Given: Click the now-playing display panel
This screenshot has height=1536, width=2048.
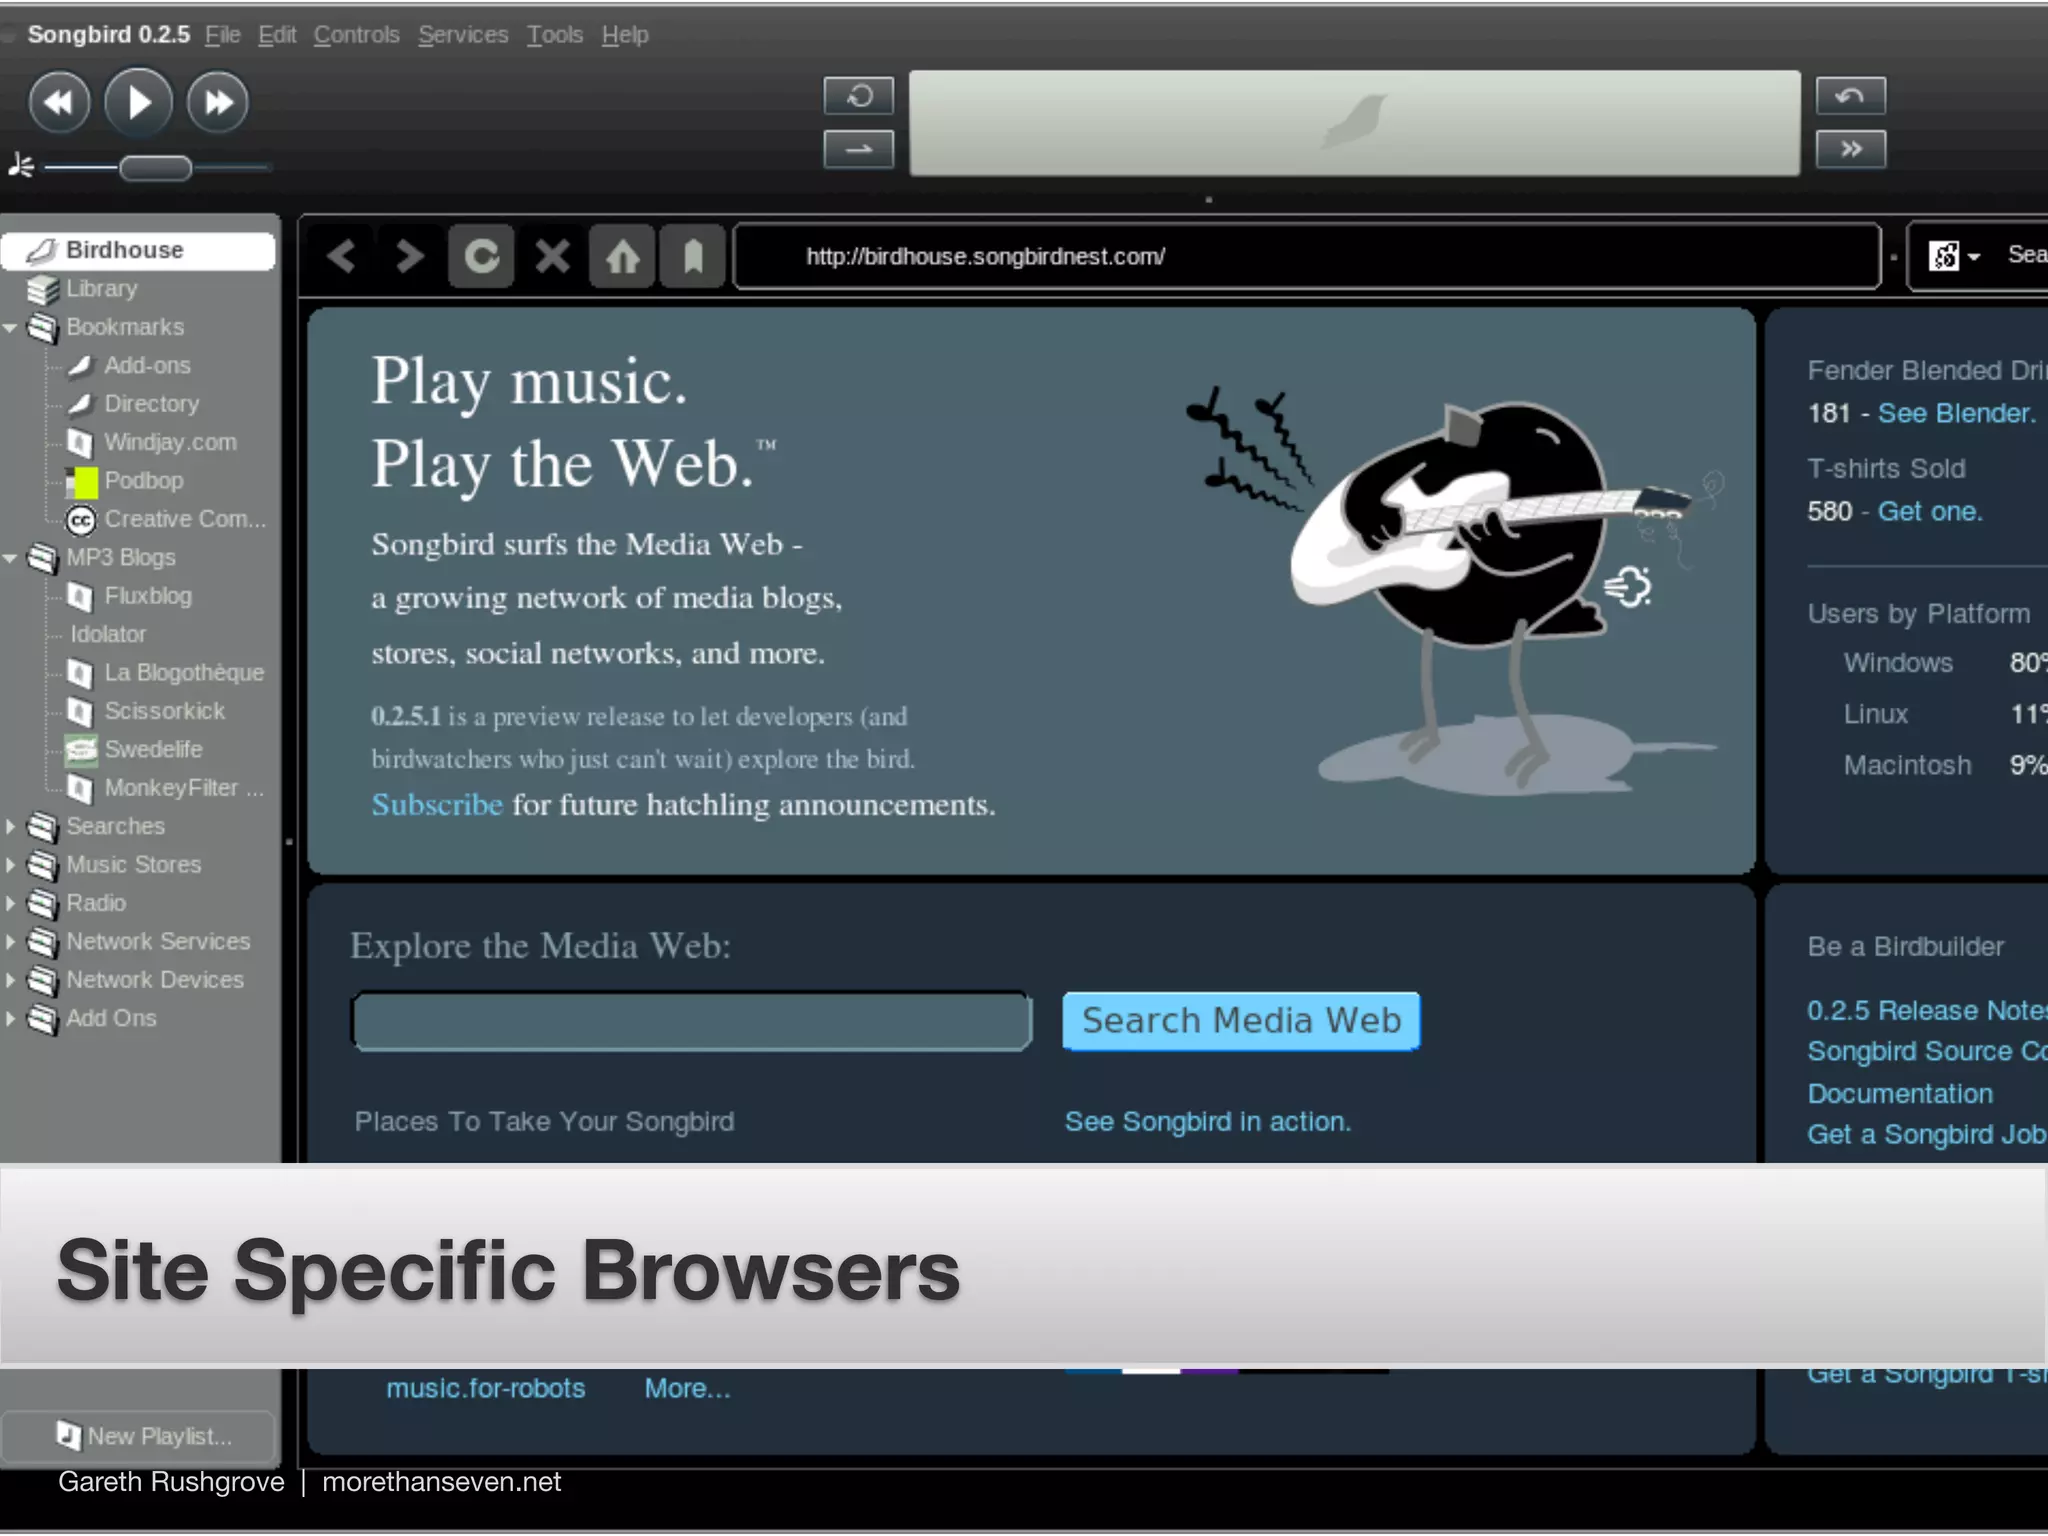Looking at the screenshot, I should coord(1355,123).
